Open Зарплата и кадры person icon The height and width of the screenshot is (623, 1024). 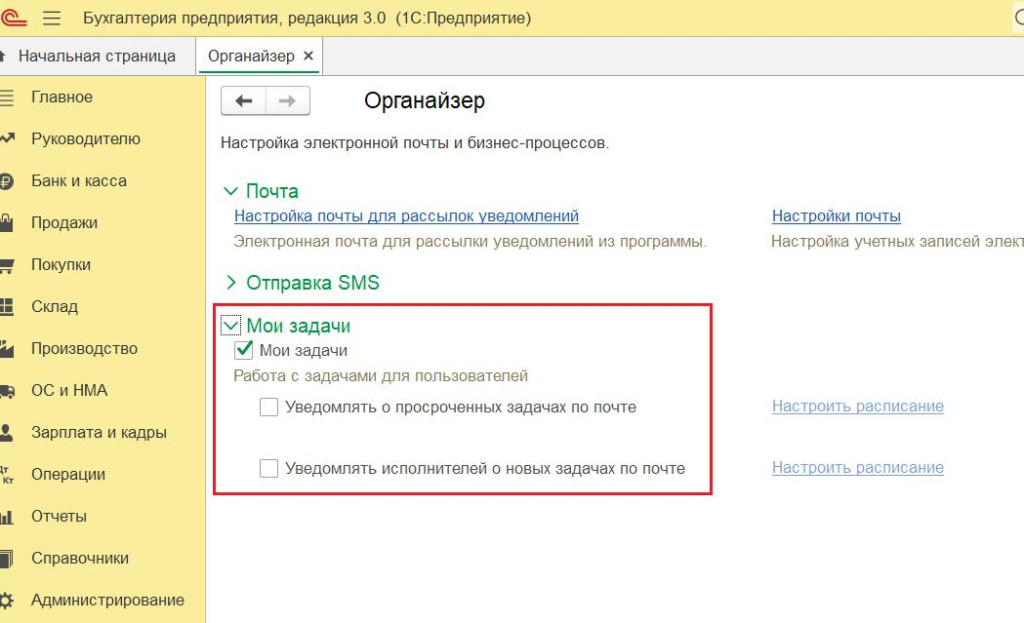coord(7,433)
